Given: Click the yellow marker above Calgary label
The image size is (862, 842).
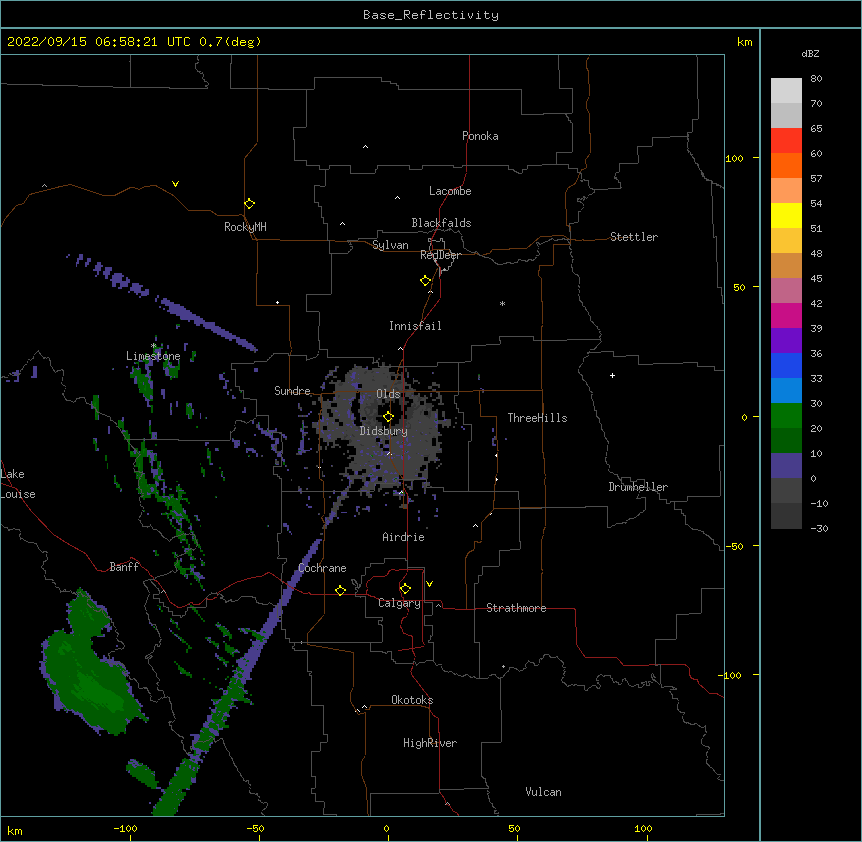Looking at the screenshot, I should click(x=405, y=589).
